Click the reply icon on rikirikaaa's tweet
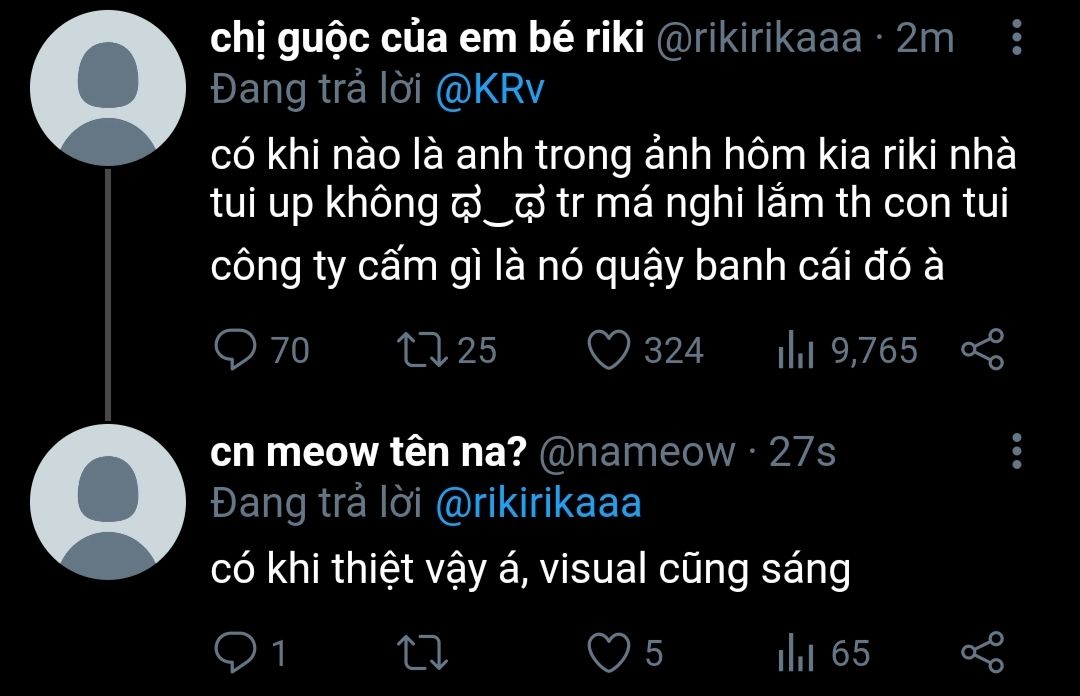 pyautogui.click(x=235, y=349)
